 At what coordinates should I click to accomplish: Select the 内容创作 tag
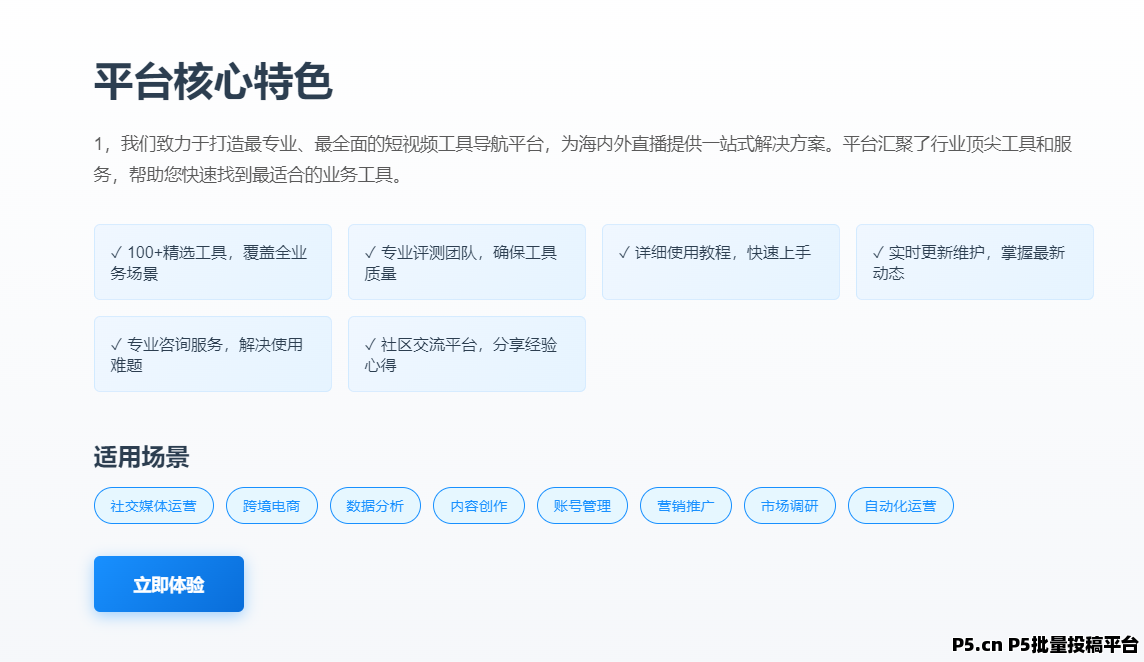point(478,505)
